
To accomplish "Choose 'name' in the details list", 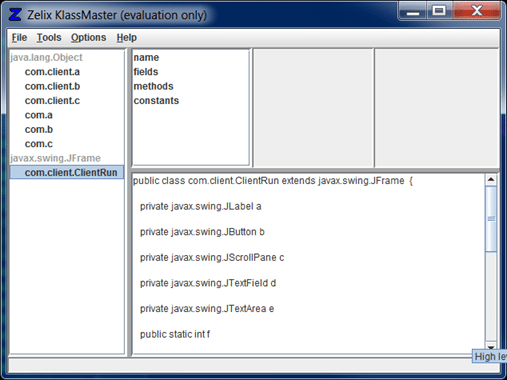I will (146, 57).
